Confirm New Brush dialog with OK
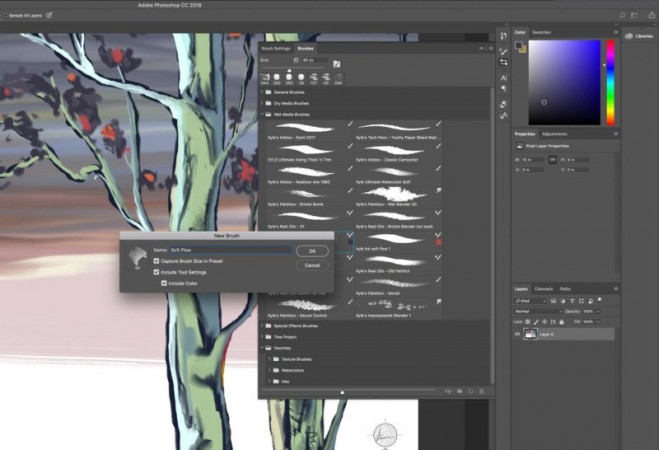 coord(312,251)
